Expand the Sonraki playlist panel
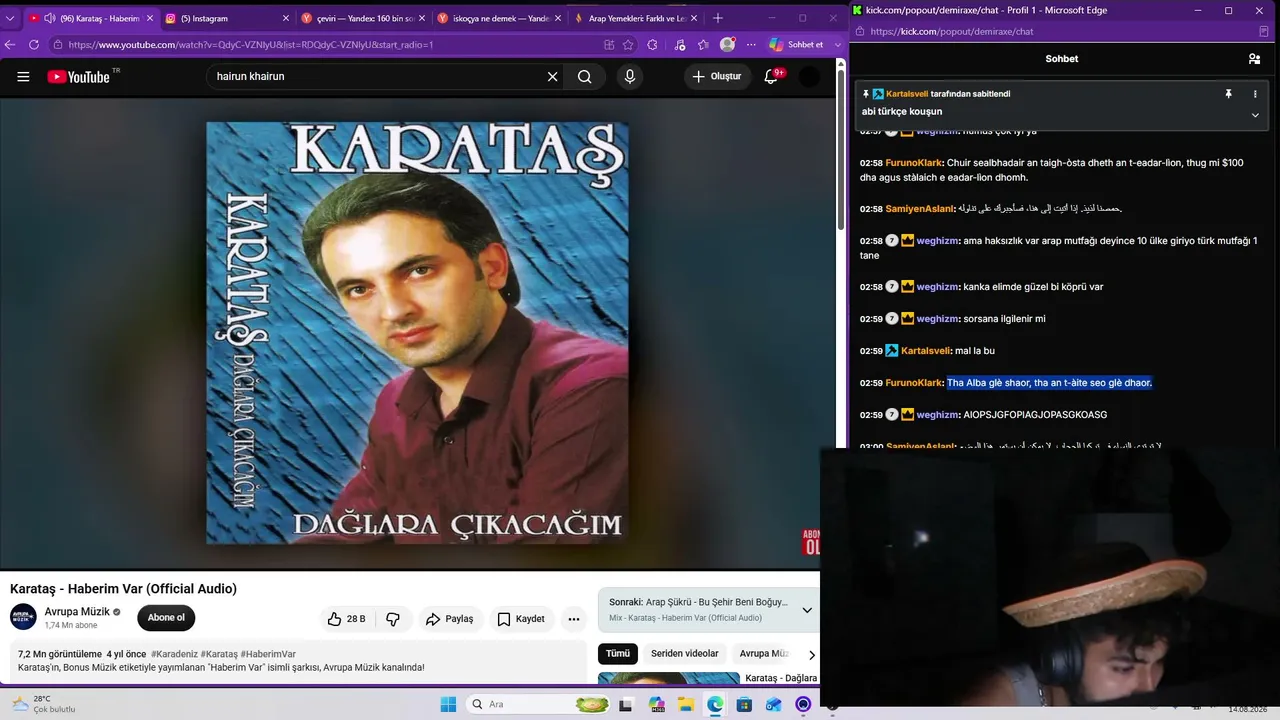This screenshot has width=1280, height=720. tap(807, 610)
